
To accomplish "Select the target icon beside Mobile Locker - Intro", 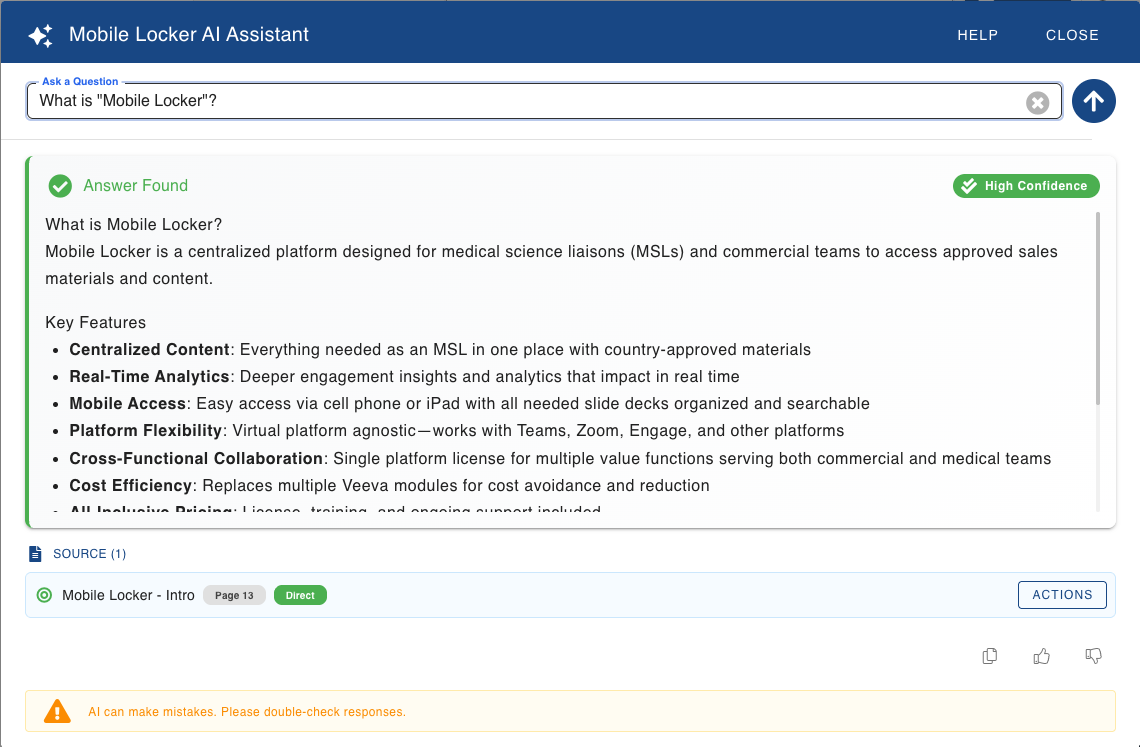I will click(44, 595).
